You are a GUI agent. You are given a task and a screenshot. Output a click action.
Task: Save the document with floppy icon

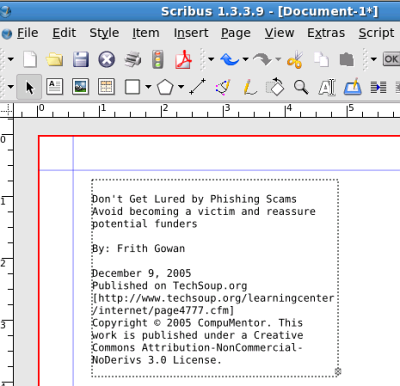click(x=81, y=60)
